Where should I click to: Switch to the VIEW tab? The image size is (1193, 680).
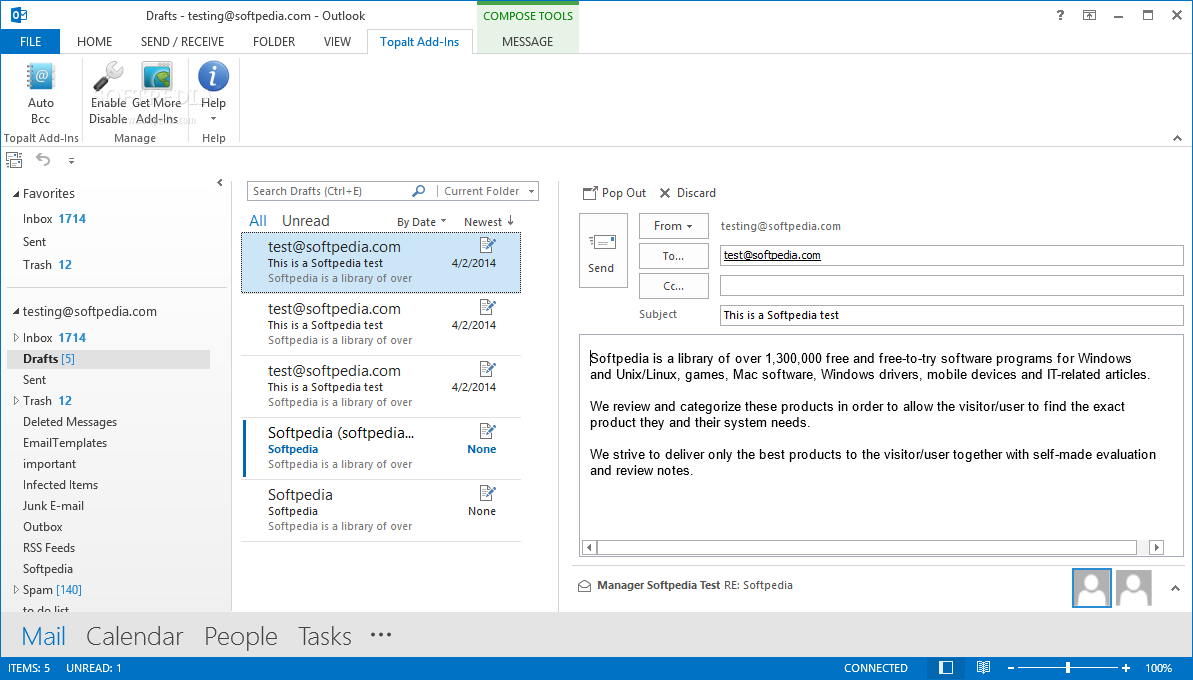coord(337,42)
